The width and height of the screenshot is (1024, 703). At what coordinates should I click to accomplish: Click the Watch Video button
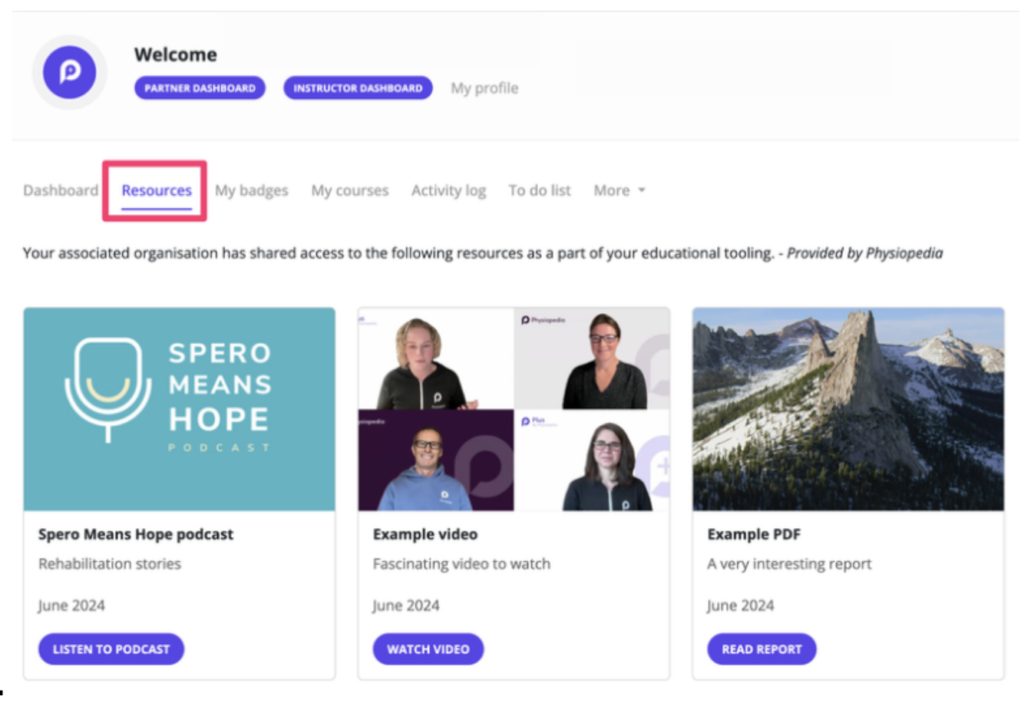pos(428,649)
